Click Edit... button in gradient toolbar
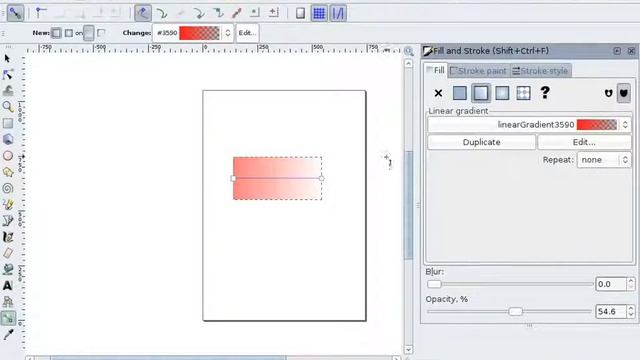Image resolution: width=640 pixels, height=360 pixels. pos(247,33)
